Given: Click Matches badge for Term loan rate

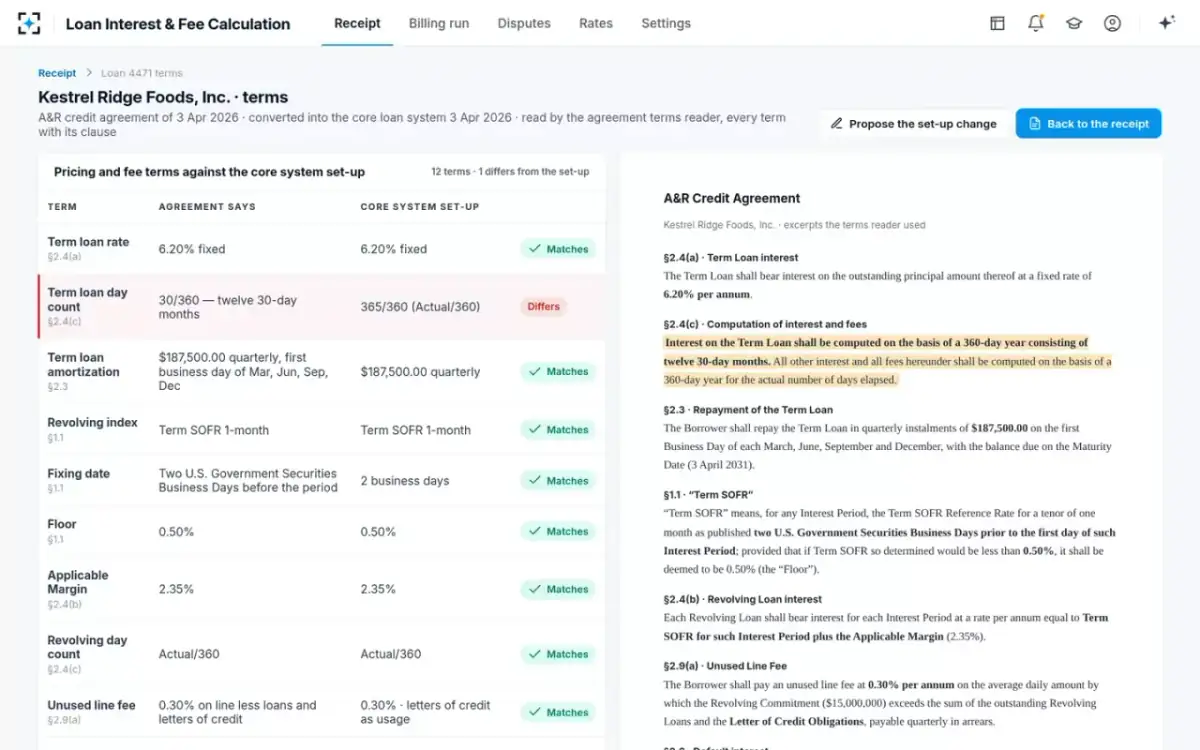Looking at the screenshot, I should point(558,249).
